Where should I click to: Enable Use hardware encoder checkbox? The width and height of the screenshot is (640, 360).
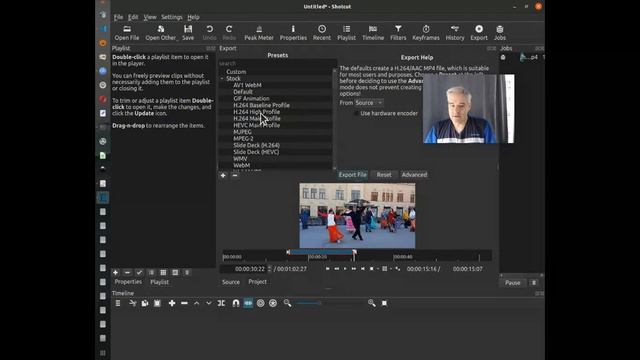[x=356, y=113]
